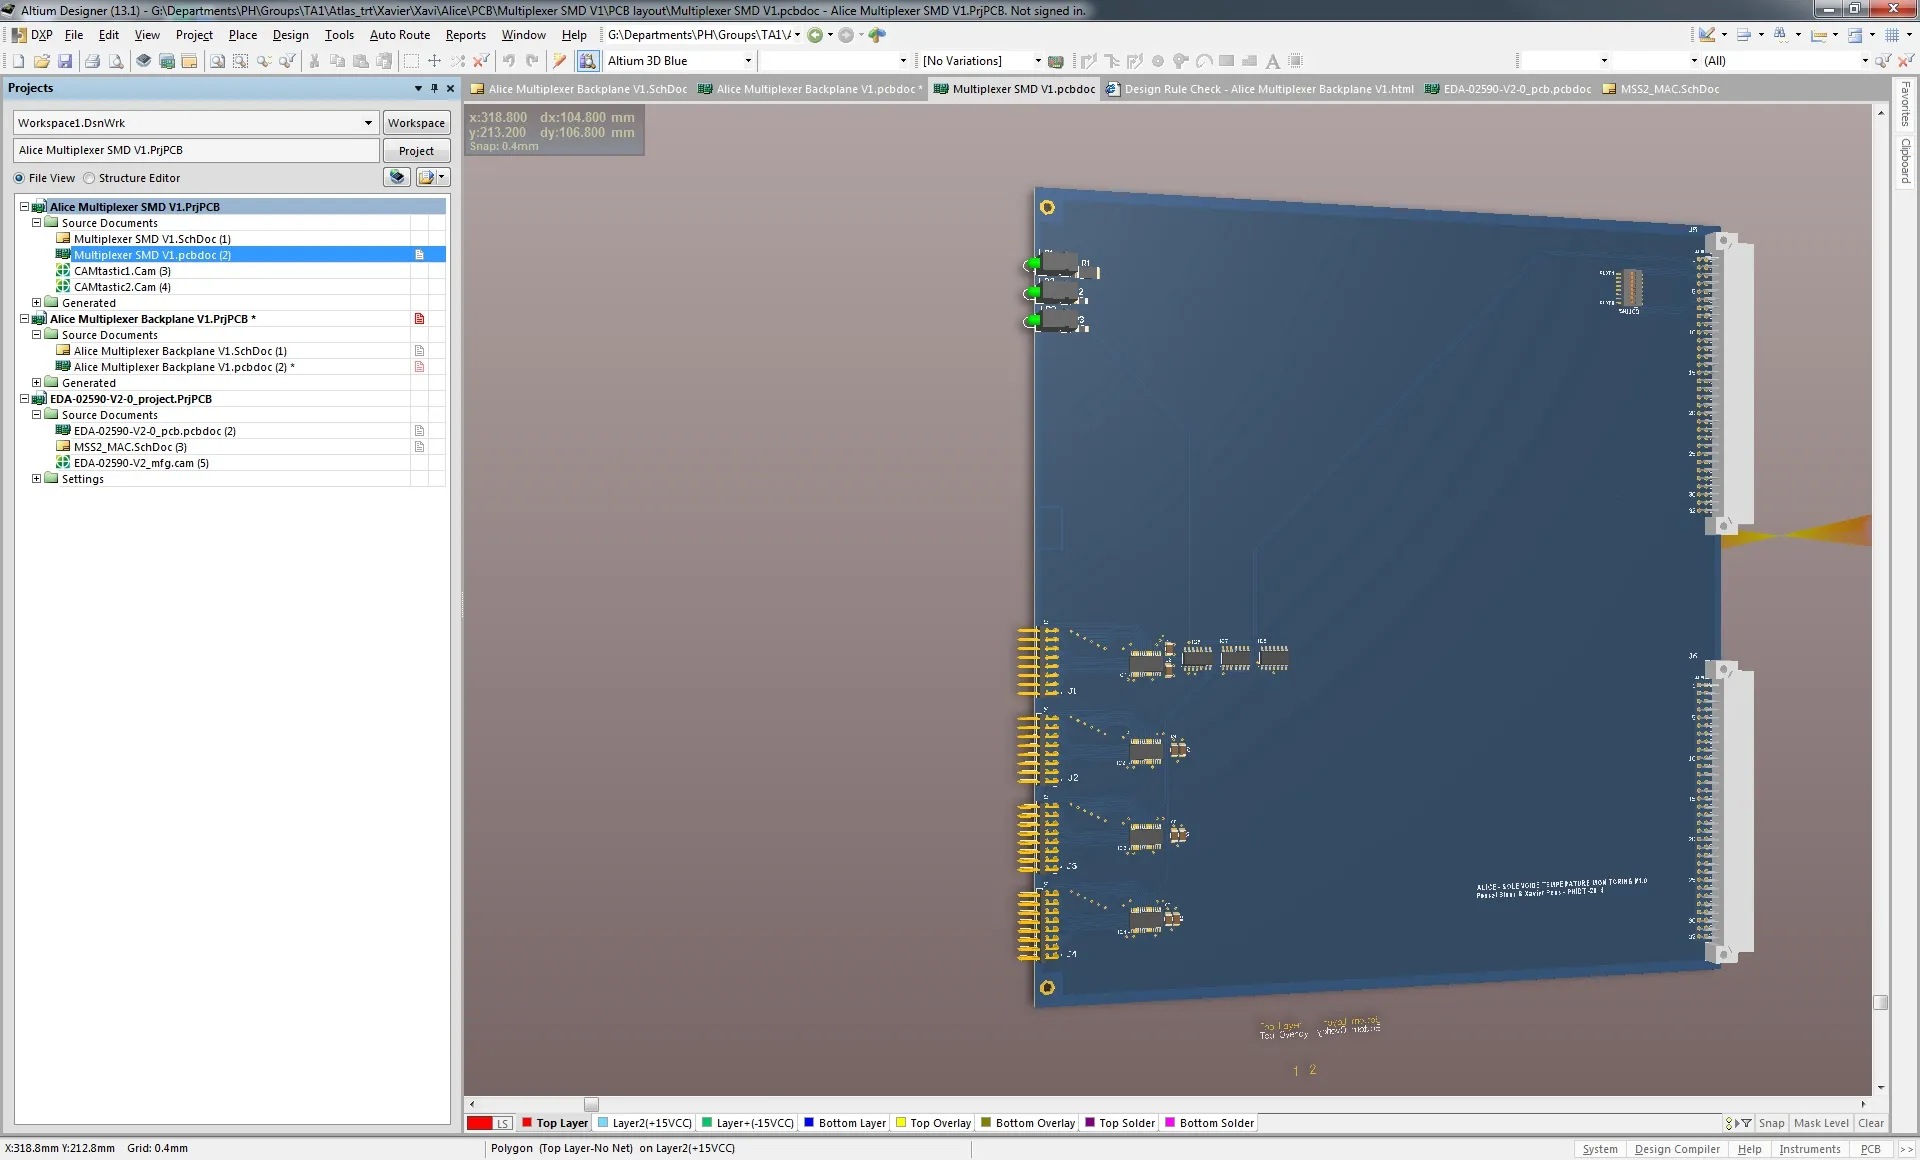Image resolution: width=1920 pixels, height=1160 pixels.
Task: Open the Design Compiler panel button
Action: pos(1677,1149)
